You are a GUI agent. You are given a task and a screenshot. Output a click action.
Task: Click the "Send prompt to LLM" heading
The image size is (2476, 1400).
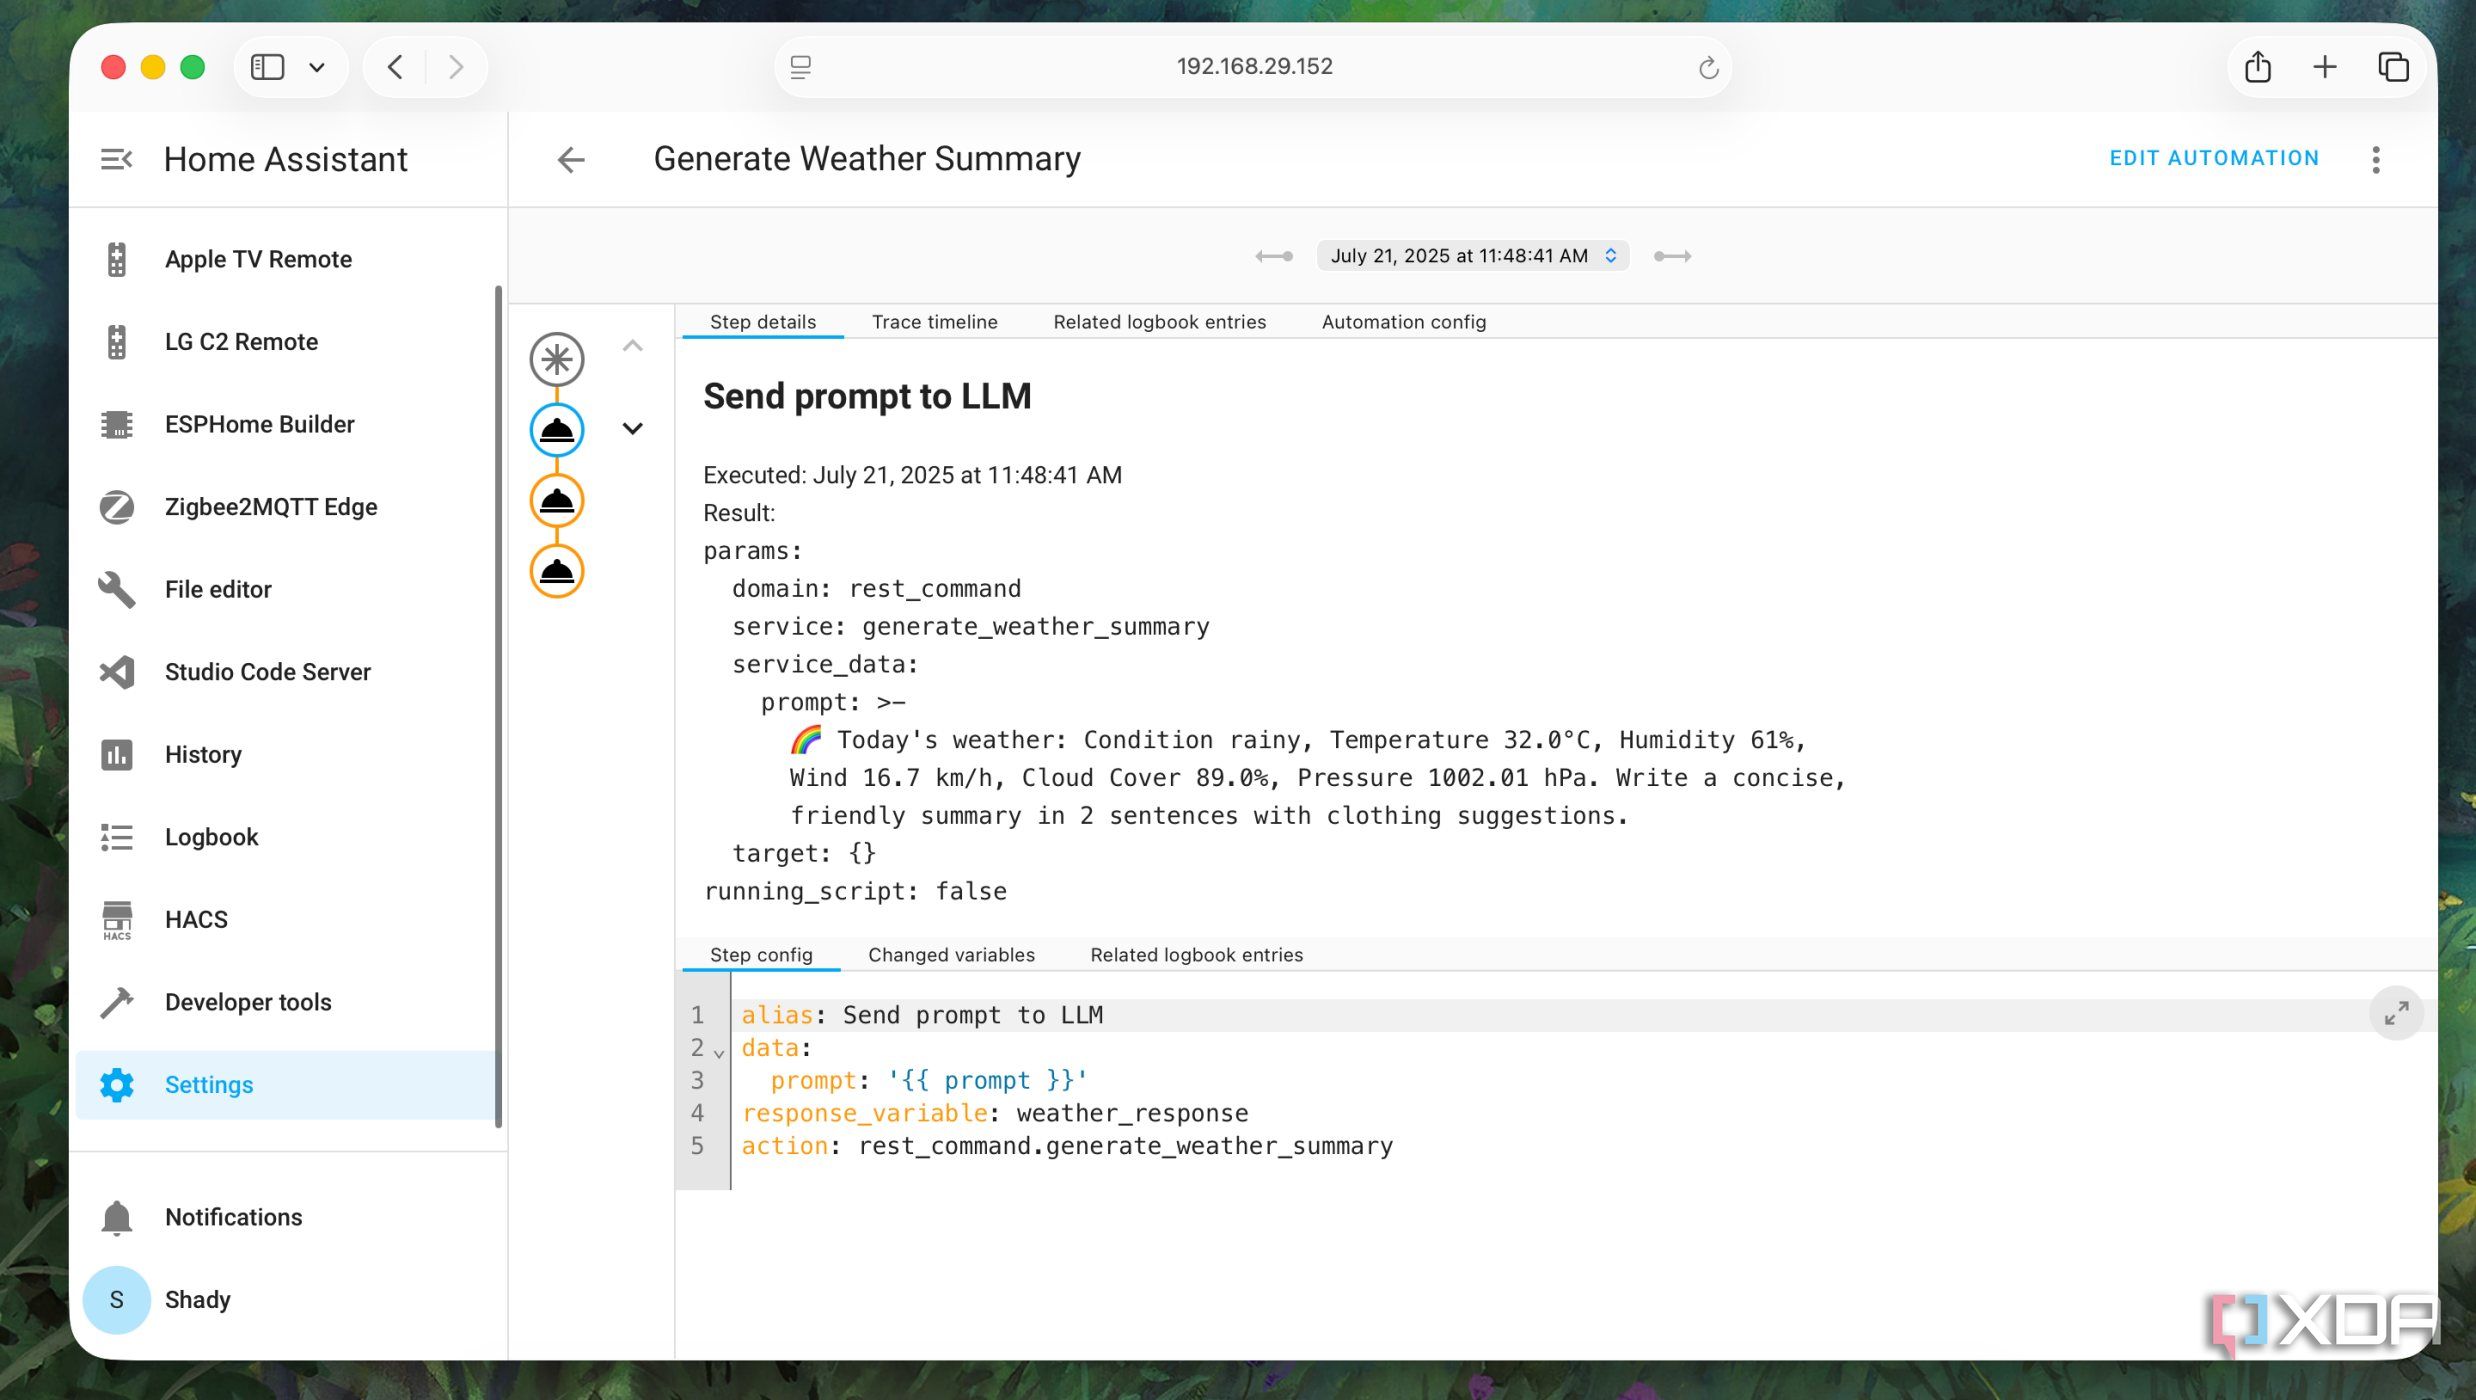[866, 397]
